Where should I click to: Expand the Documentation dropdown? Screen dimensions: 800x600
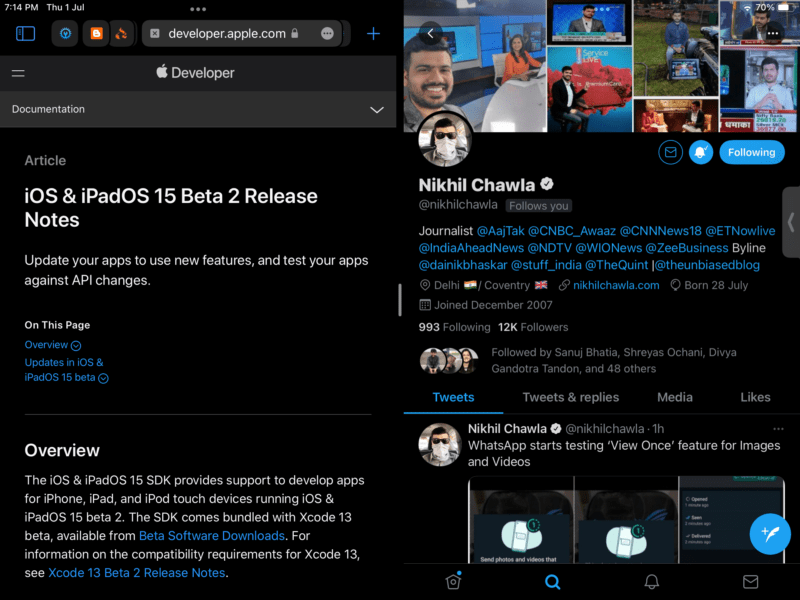(x=377, y=110)
